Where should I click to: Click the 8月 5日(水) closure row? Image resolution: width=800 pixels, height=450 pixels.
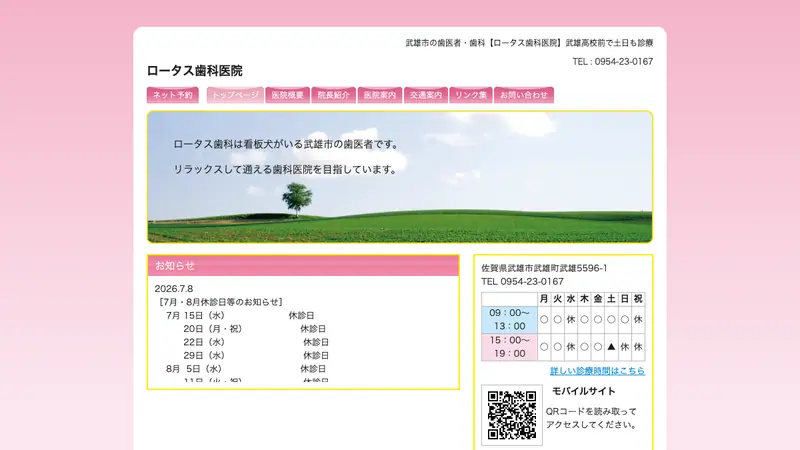point(245,368)
